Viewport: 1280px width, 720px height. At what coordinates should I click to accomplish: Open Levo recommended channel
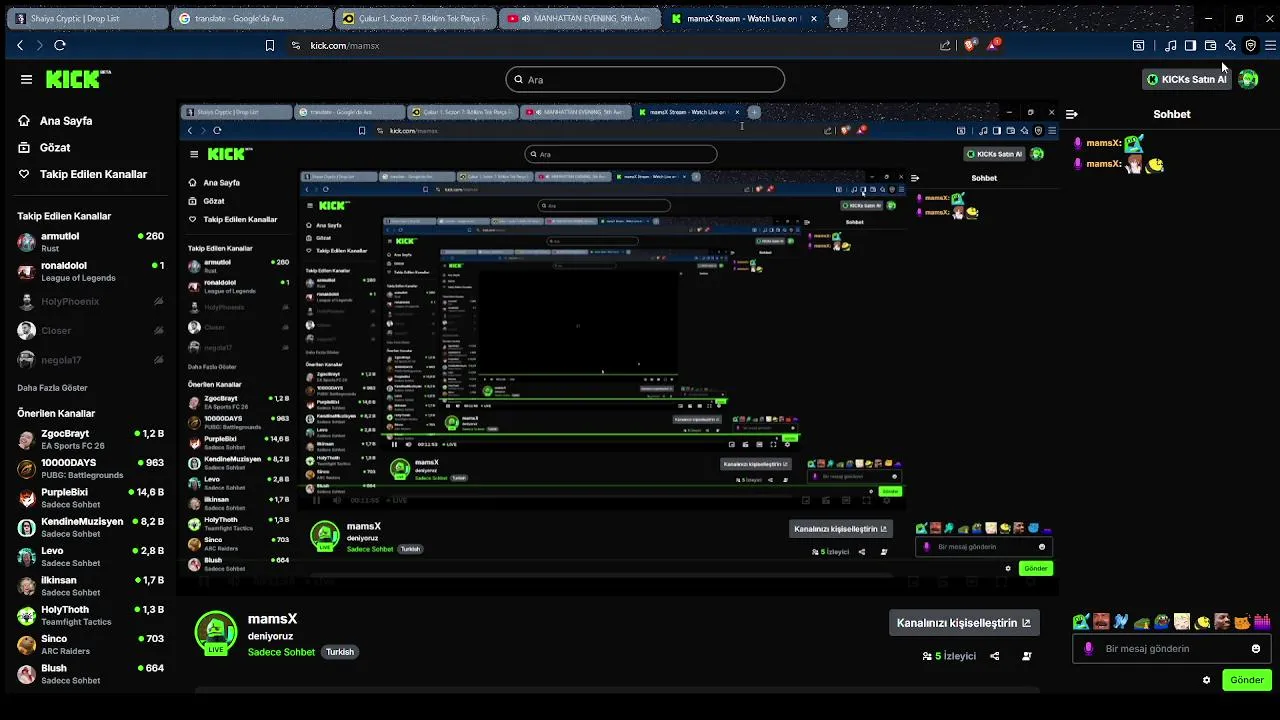90,557
